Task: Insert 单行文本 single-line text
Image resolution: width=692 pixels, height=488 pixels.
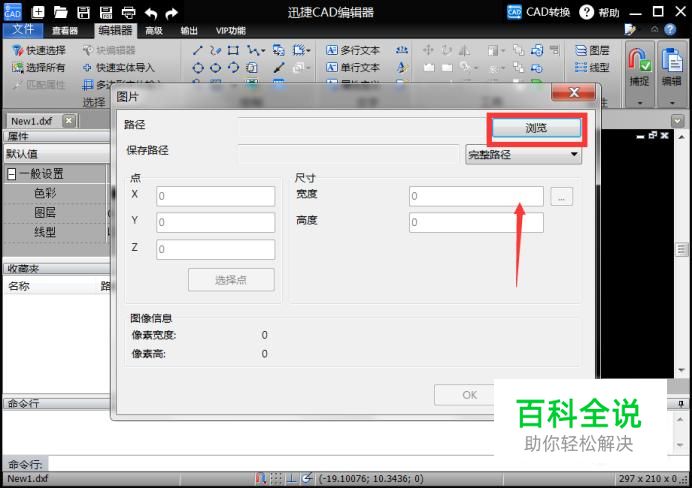Action: click(353, 68)
